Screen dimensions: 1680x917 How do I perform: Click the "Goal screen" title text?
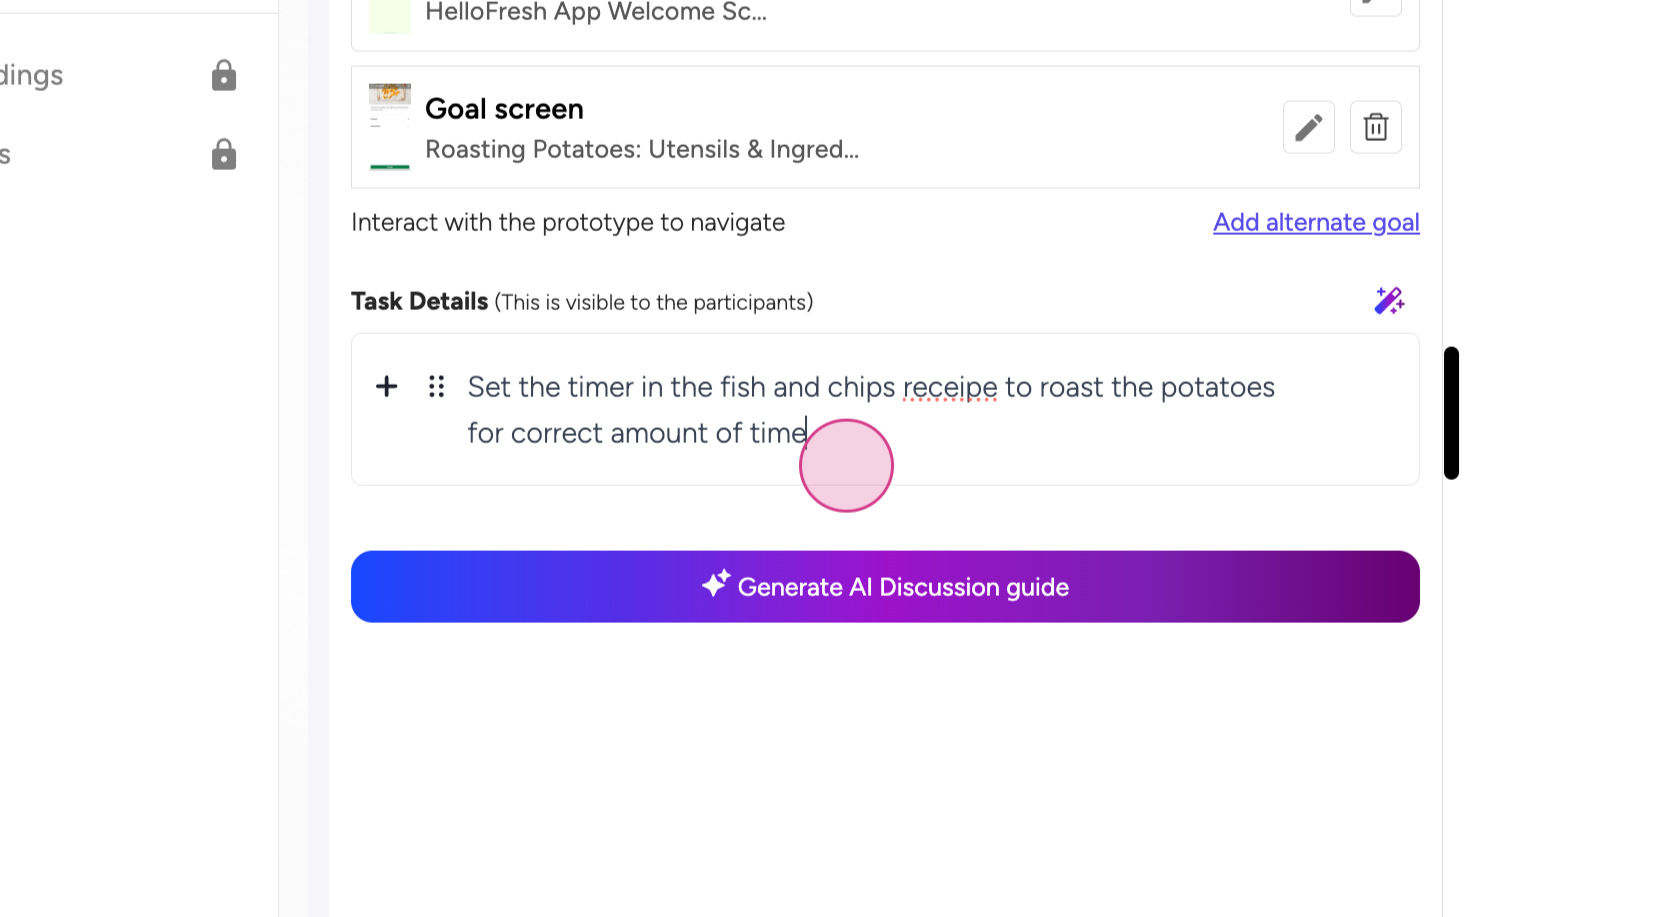click(x=504, y=109)
